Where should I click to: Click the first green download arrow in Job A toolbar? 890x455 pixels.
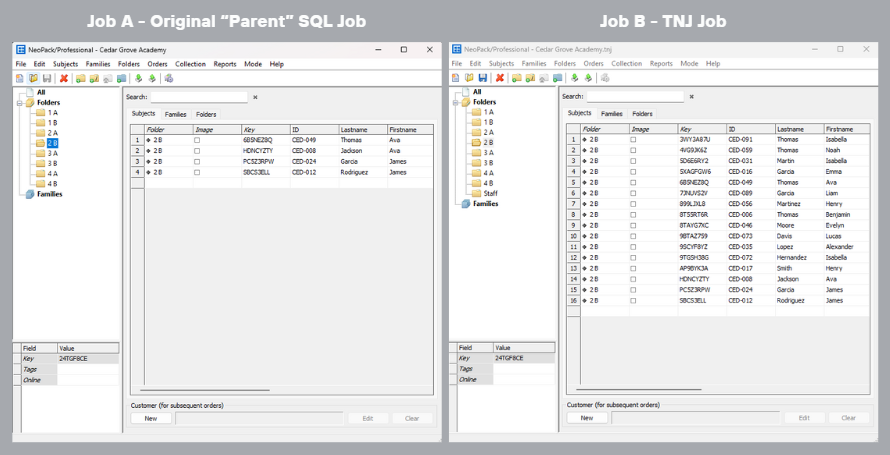[x=138, y=78]
